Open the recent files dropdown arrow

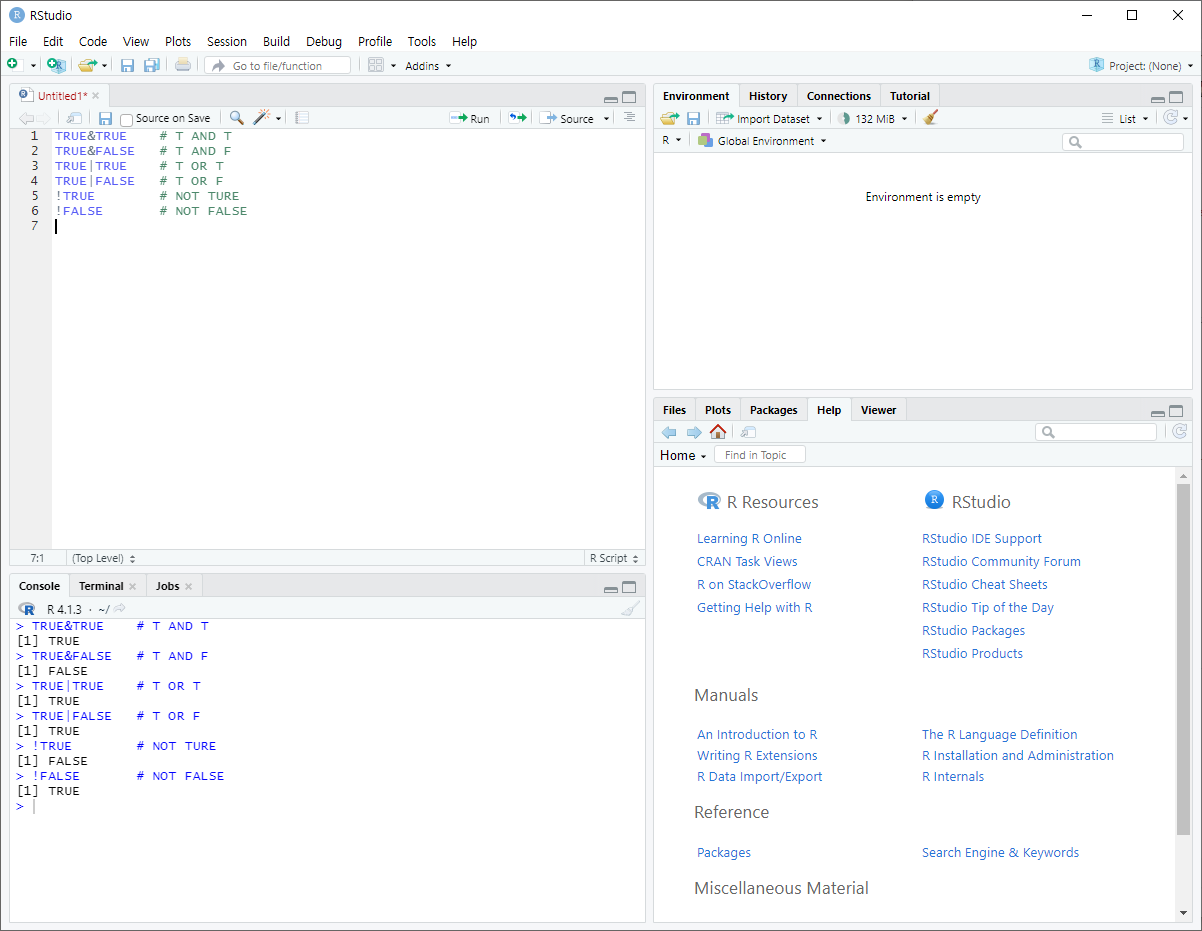pos(104,65)
